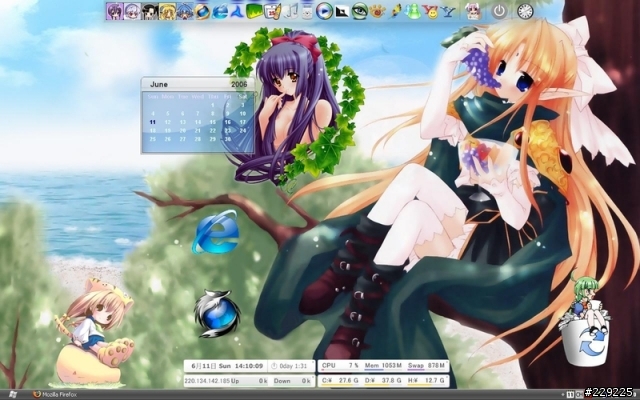Open the yellow feather pen dock icon
Image resolution: width=640 pixels, height=400 pixels.
[x=395, y=11]
